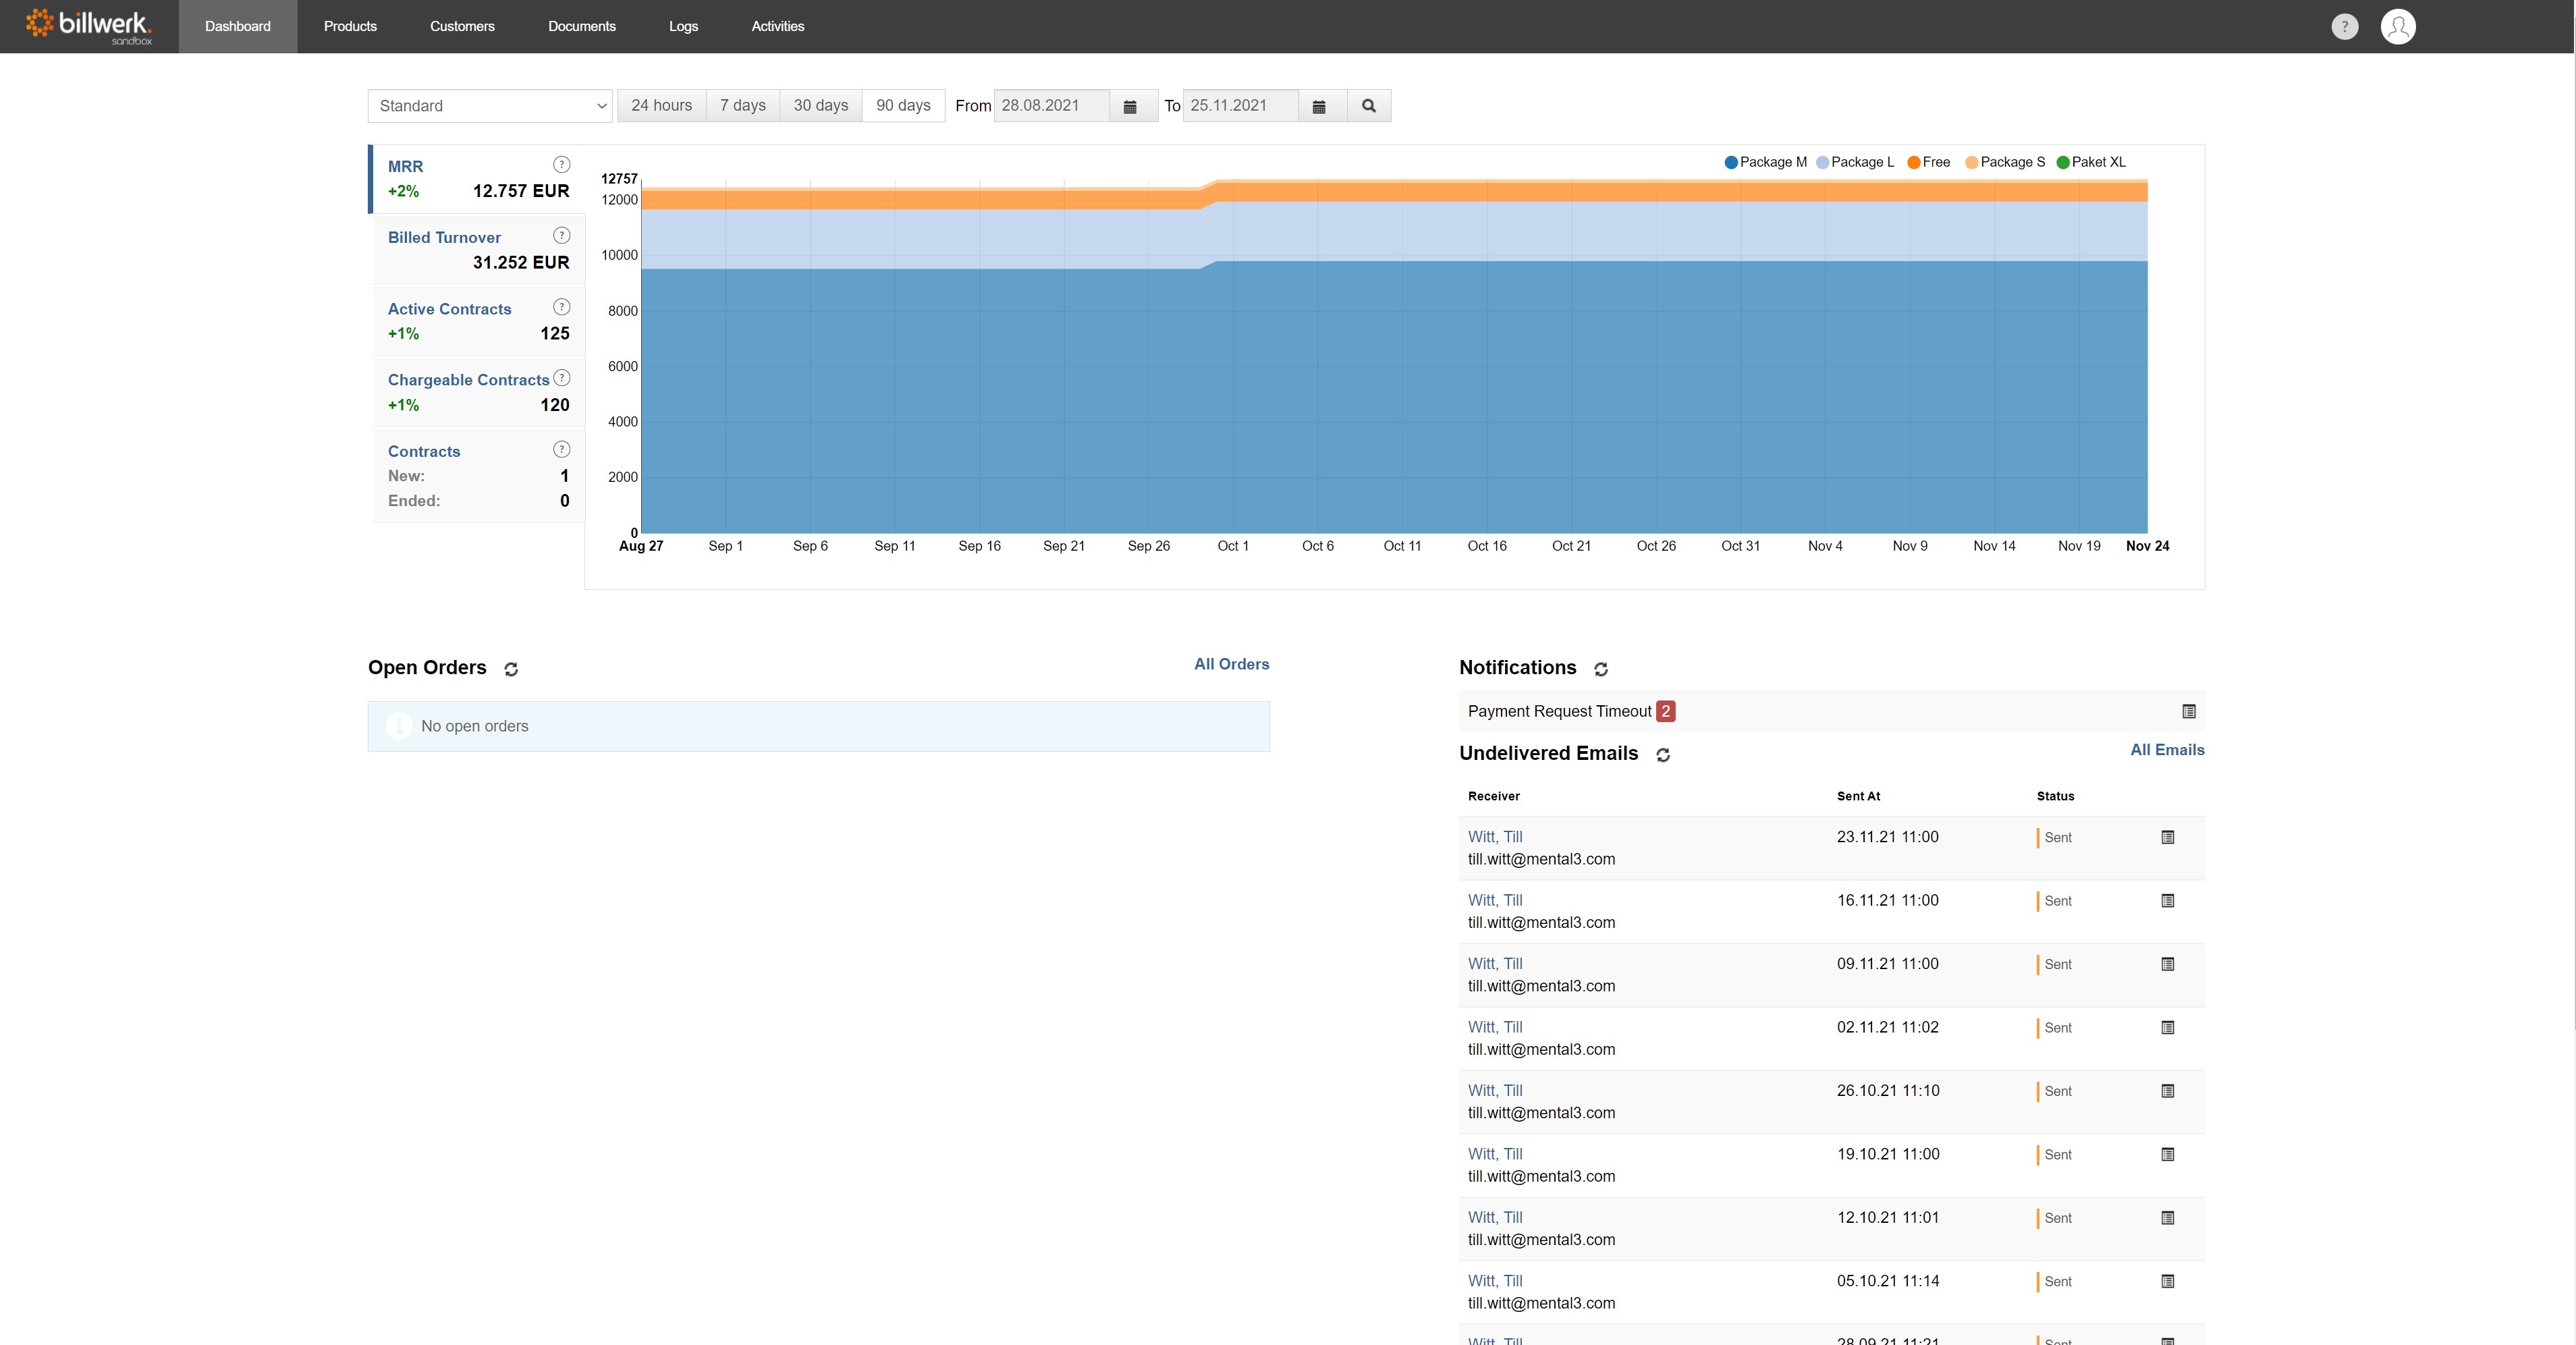Click the Oct 1 label on chart axis

click(1233, 546)
